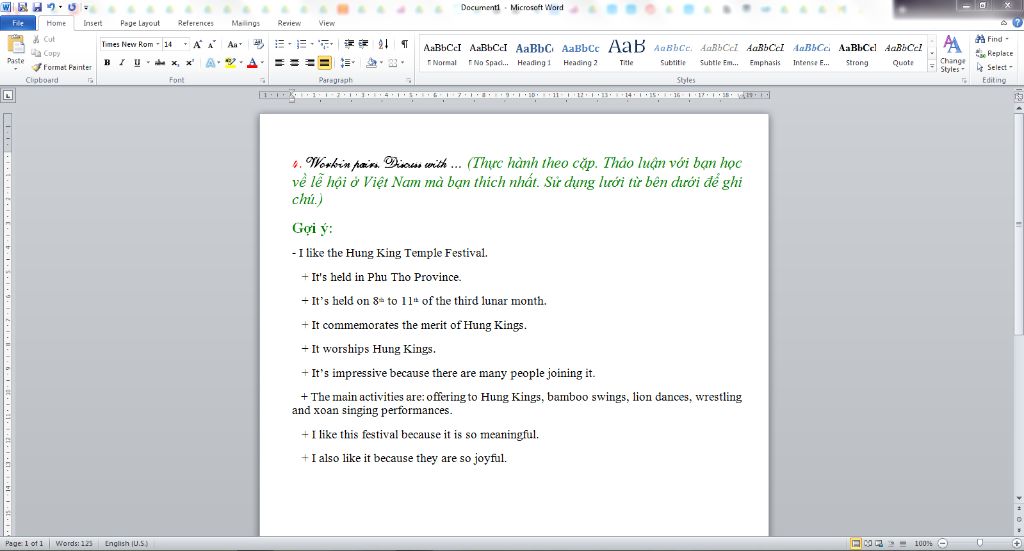The width and height of the screenshot is (1024, 551).
Task: Apply strikethrough formatting
Action: tap(159, 63)
